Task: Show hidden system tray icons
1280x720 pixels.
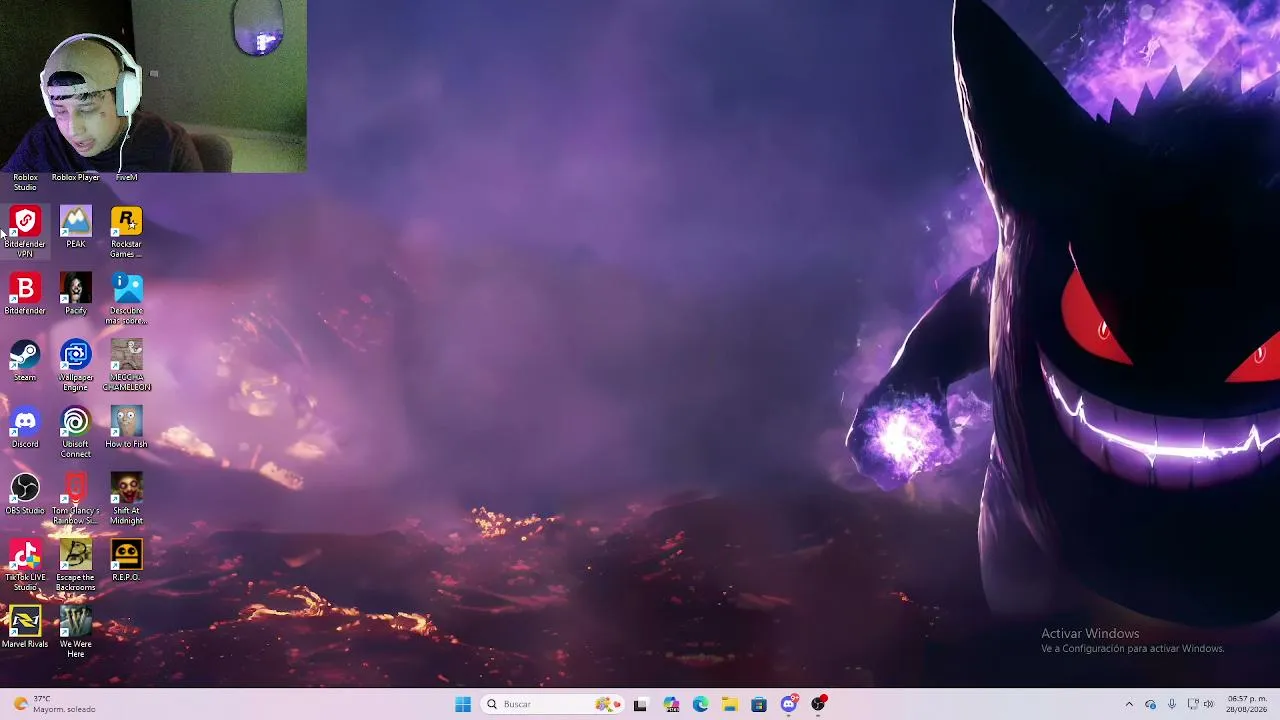Action: pyautogui.click(x=1129, y=704)
